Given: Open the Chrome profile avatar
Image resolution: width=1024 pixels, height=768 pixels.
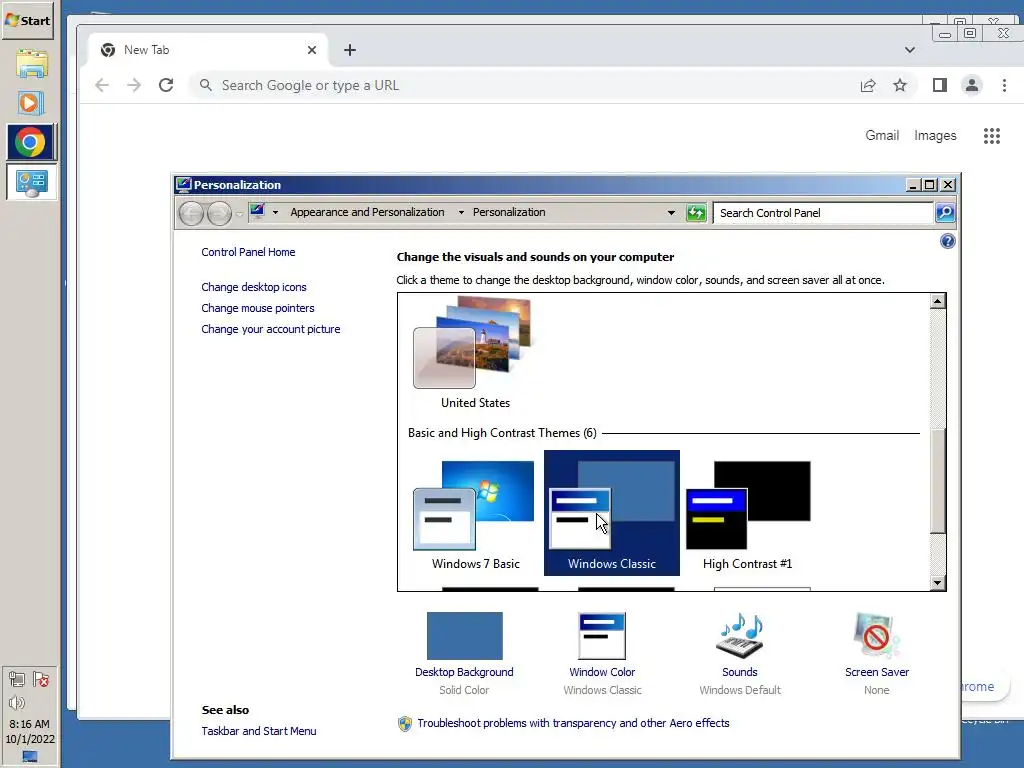Looking at the screenshot, I should [x=972, y=85].
